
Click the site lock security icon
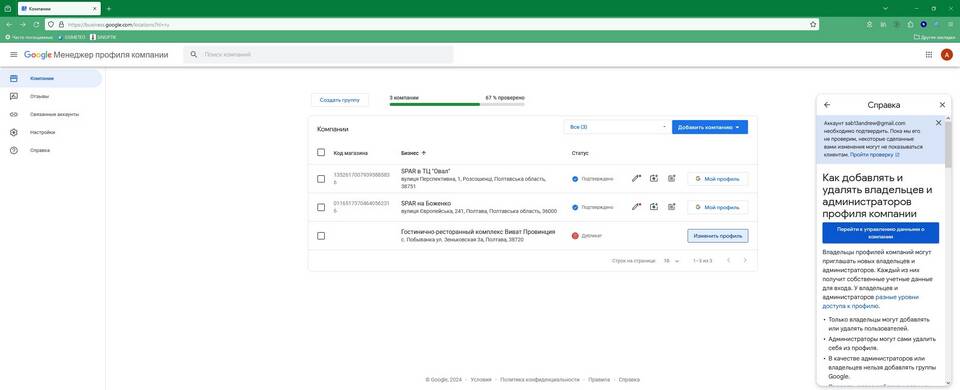click(60, 24)
